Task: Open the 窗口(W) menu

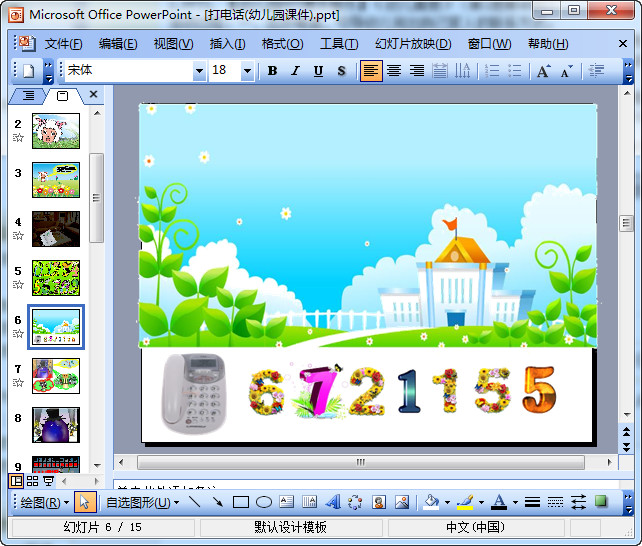Action: [x=489, y=44]
